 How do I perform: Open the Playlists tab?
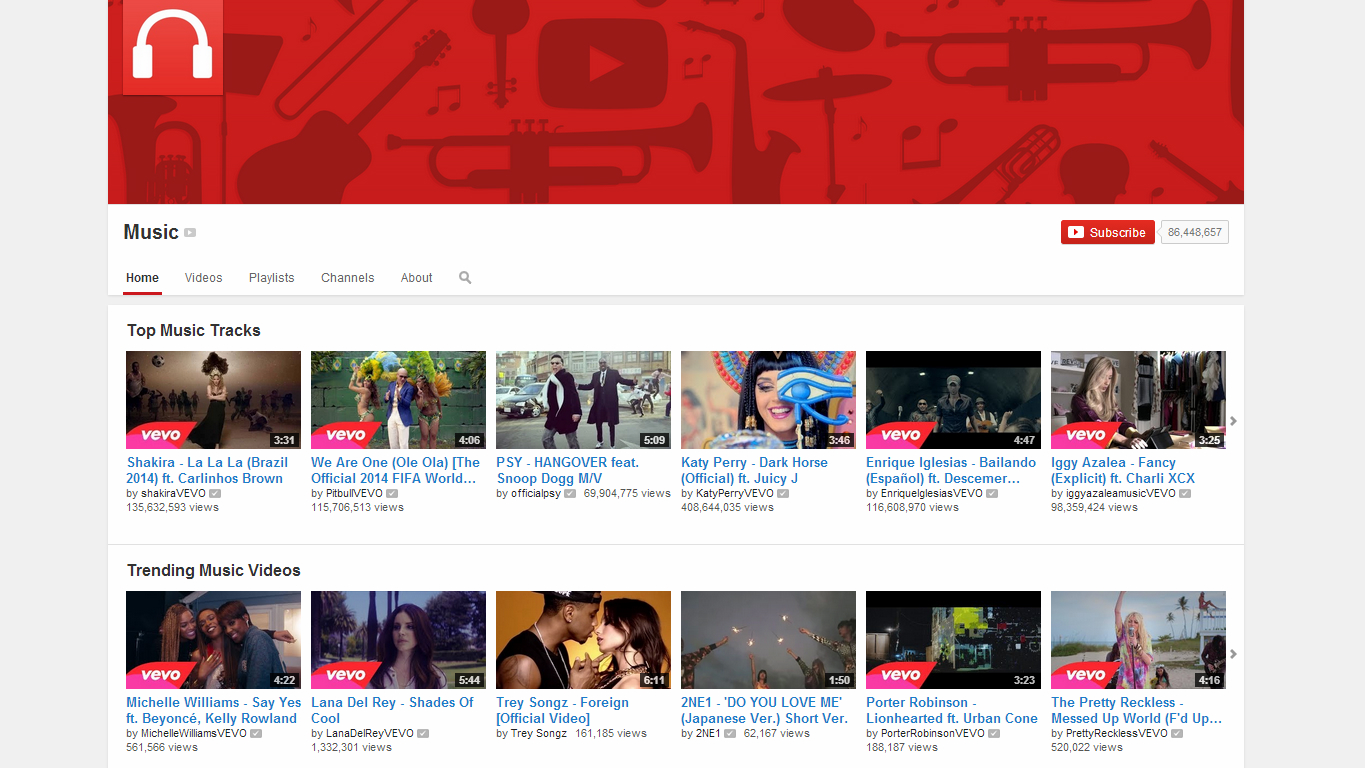[271, 278]
